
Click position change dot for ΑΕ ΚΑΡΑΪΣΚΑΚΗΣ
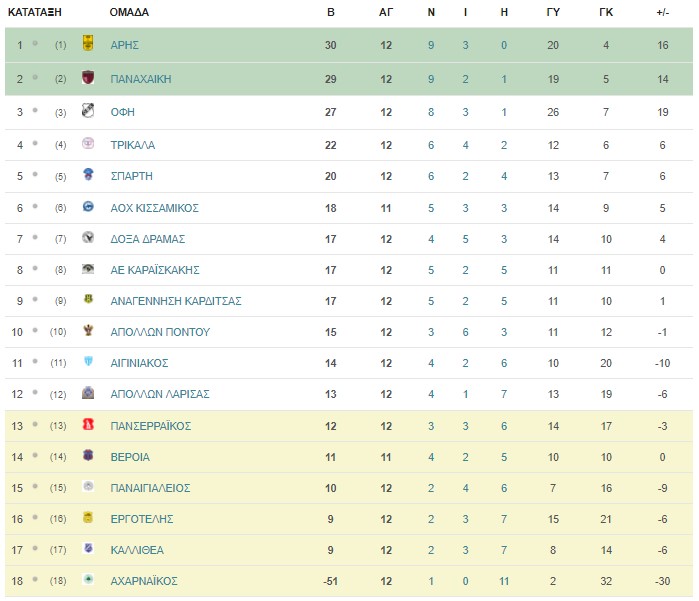pyautogui.click(x=35, y=268)
